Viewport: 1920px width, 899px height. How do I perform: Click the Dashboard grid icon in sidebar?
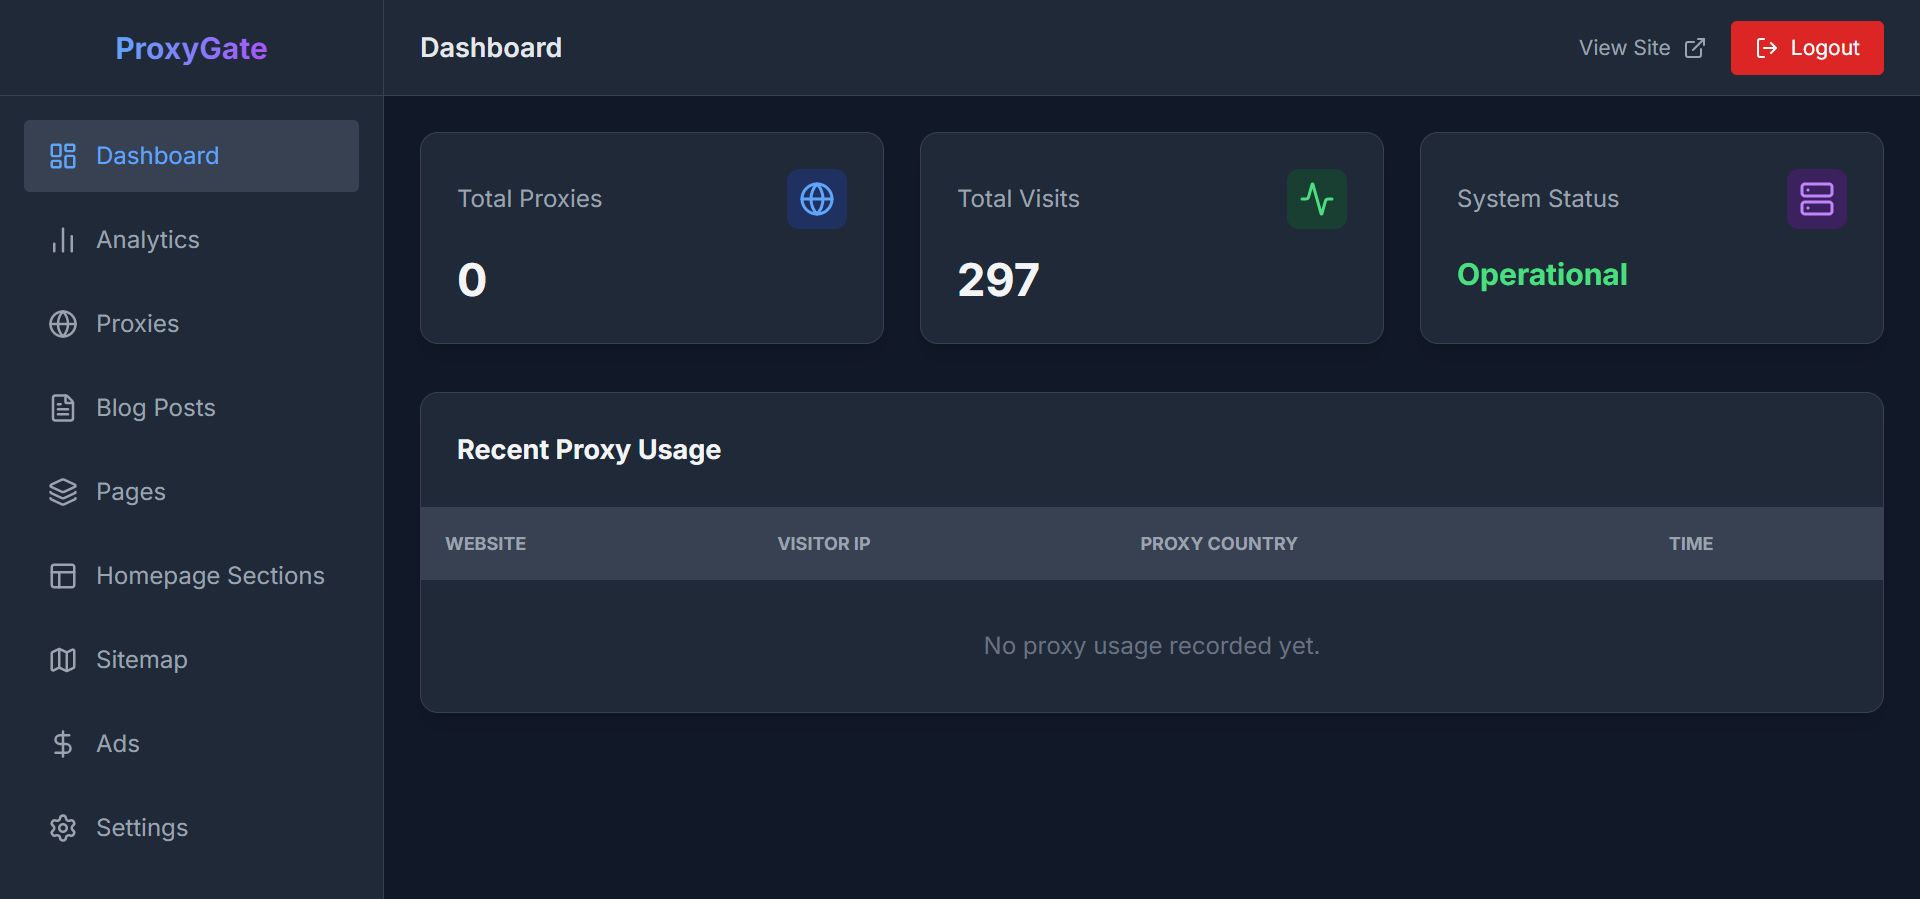tap(63, 156)
